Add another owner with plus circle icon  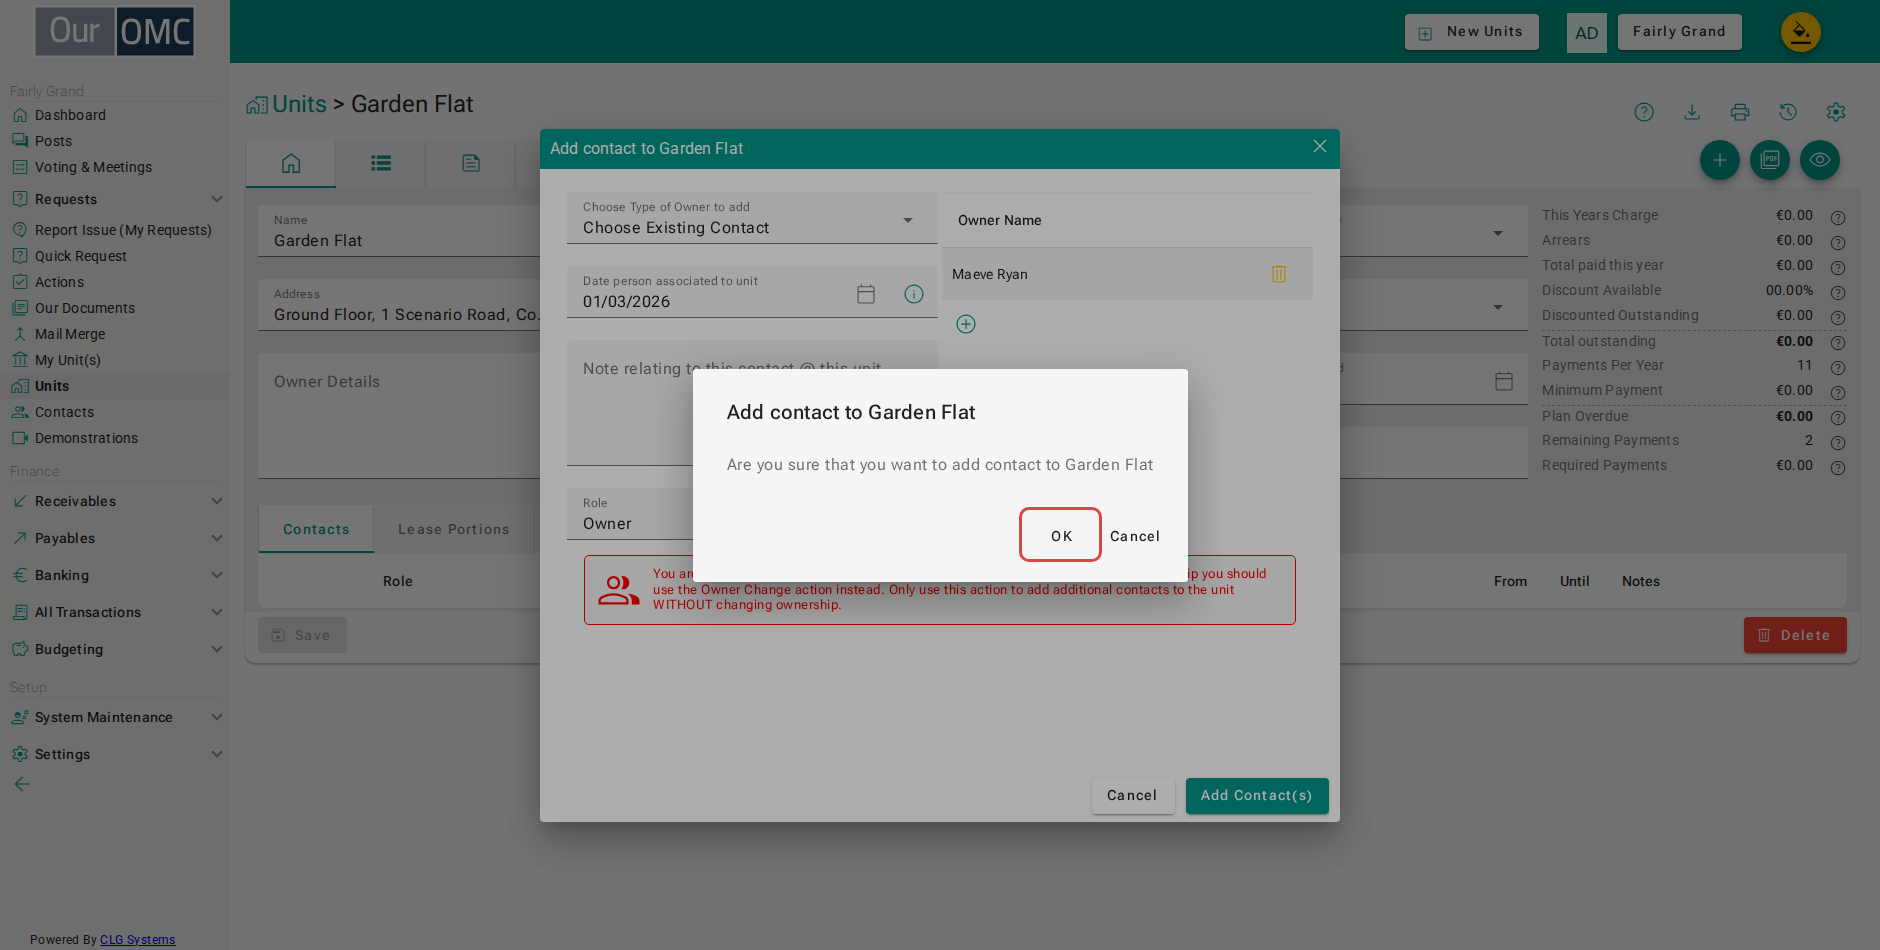[966, 324]
